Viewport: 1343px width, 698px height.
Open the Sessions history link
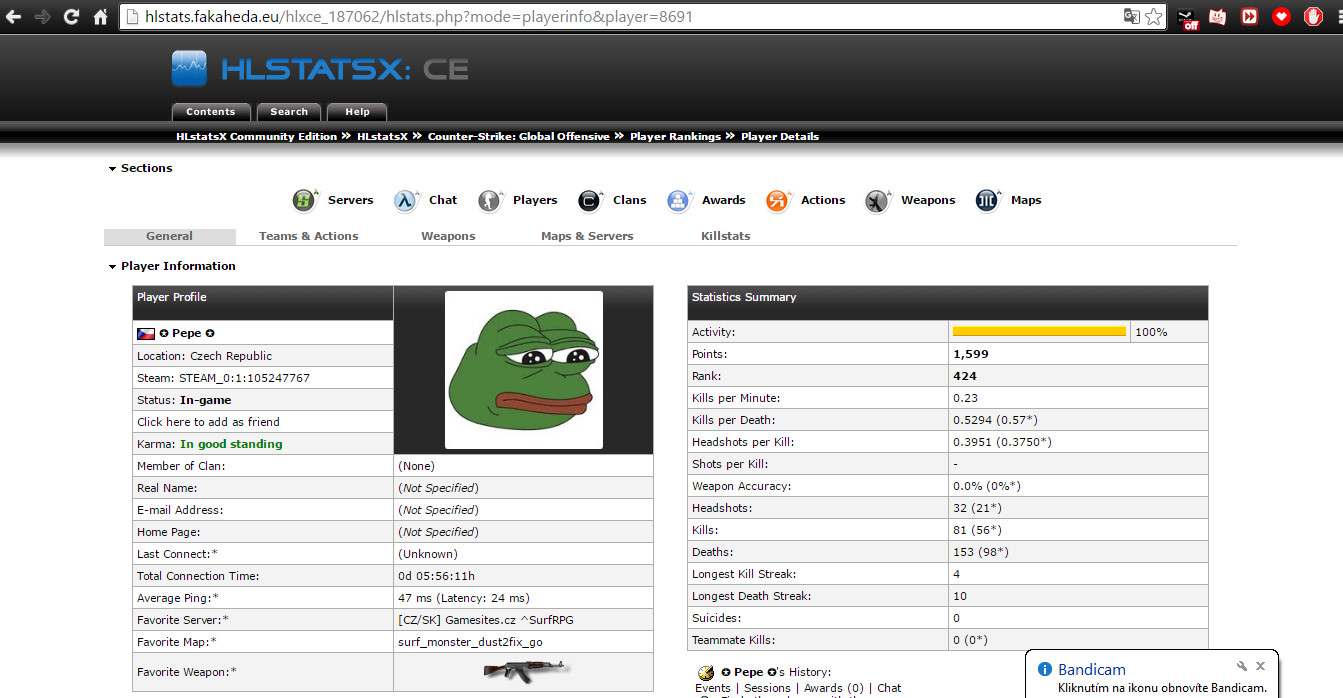tap(767, 688)
